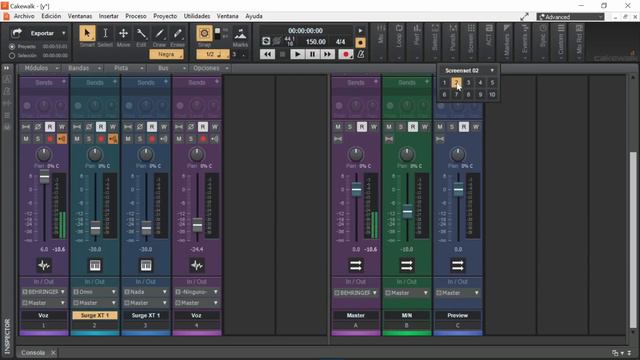640x360 pixels.
Task: Switch to the Draw tool
Action: point(159,33)
